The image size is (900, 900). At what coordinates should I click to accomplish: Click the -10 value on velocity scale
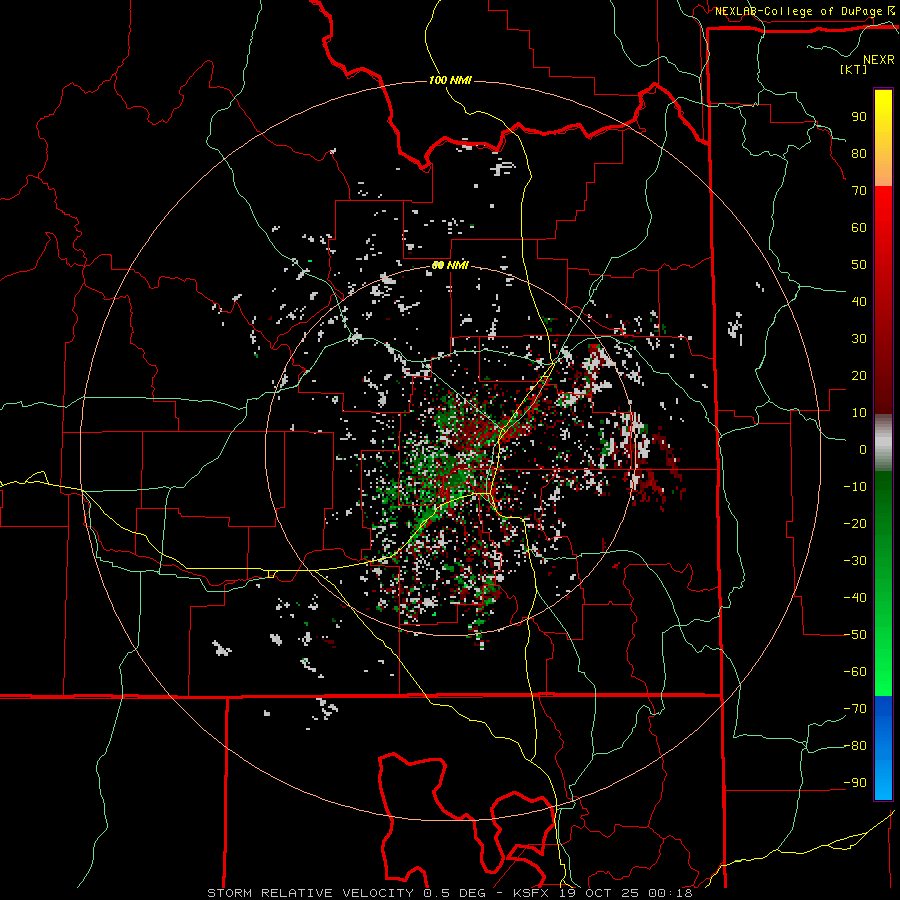(855, 487)
